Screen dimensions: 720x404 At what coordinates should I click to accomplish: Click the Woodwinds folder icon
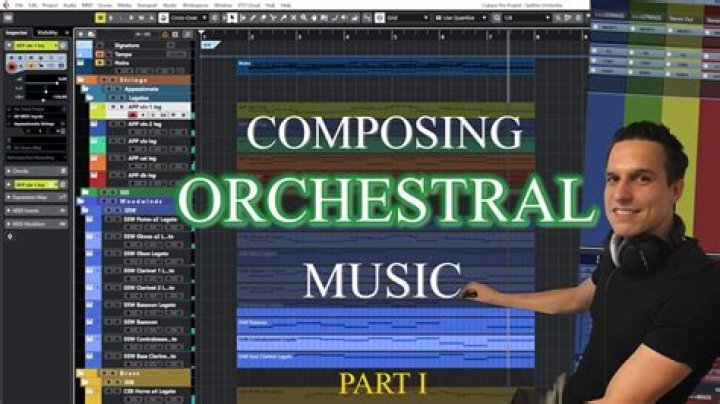click(80, 201)
